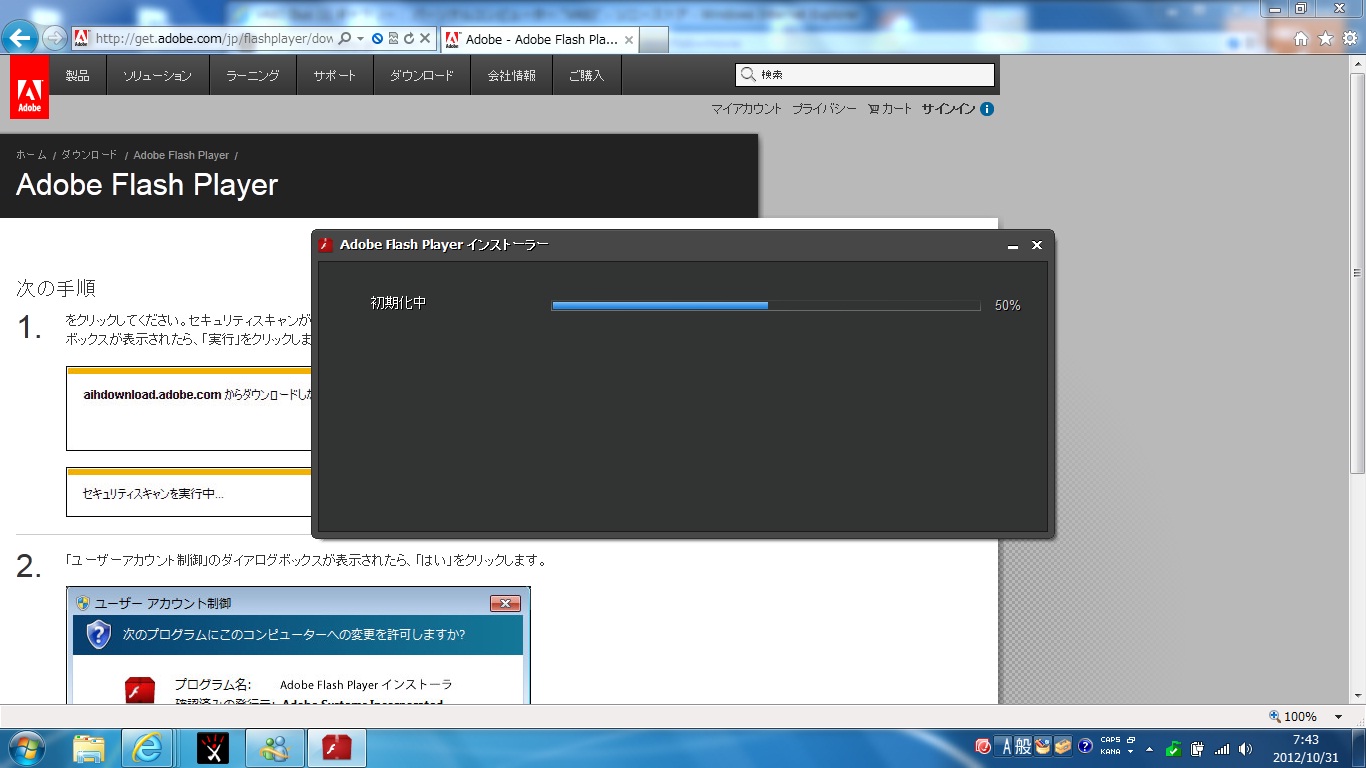Open the 製品 menu
The image size is (1366, 768).
[x=77, y=75]
